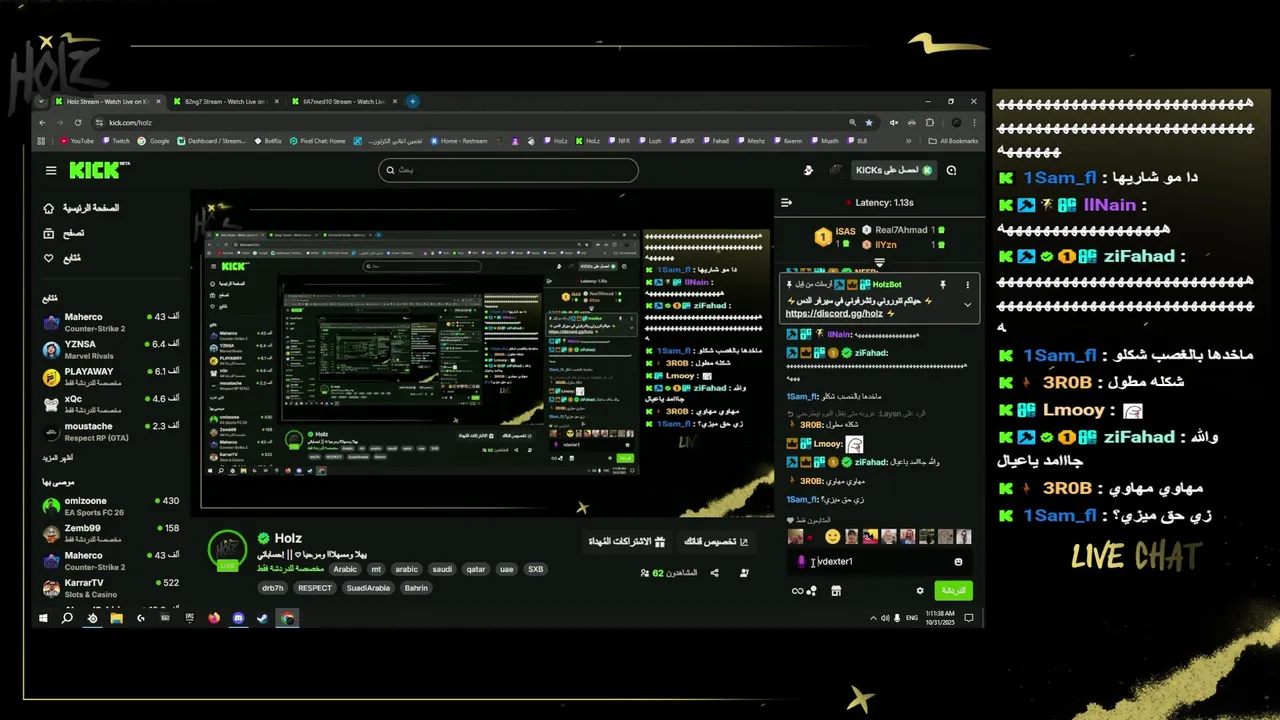The width and height of the screenshot is (1280, 720).
Task: Click the get KICKs button
Action: click(893, 171)
